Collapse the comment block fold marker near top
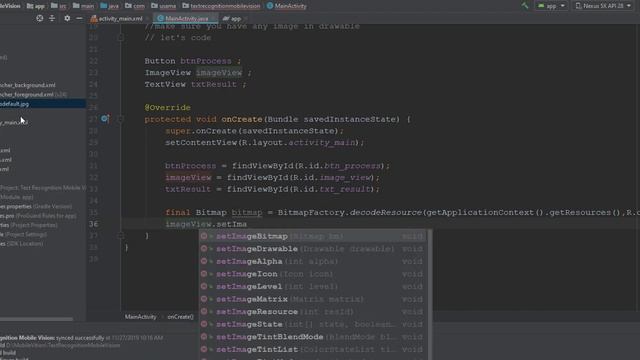 pos(120,38)
